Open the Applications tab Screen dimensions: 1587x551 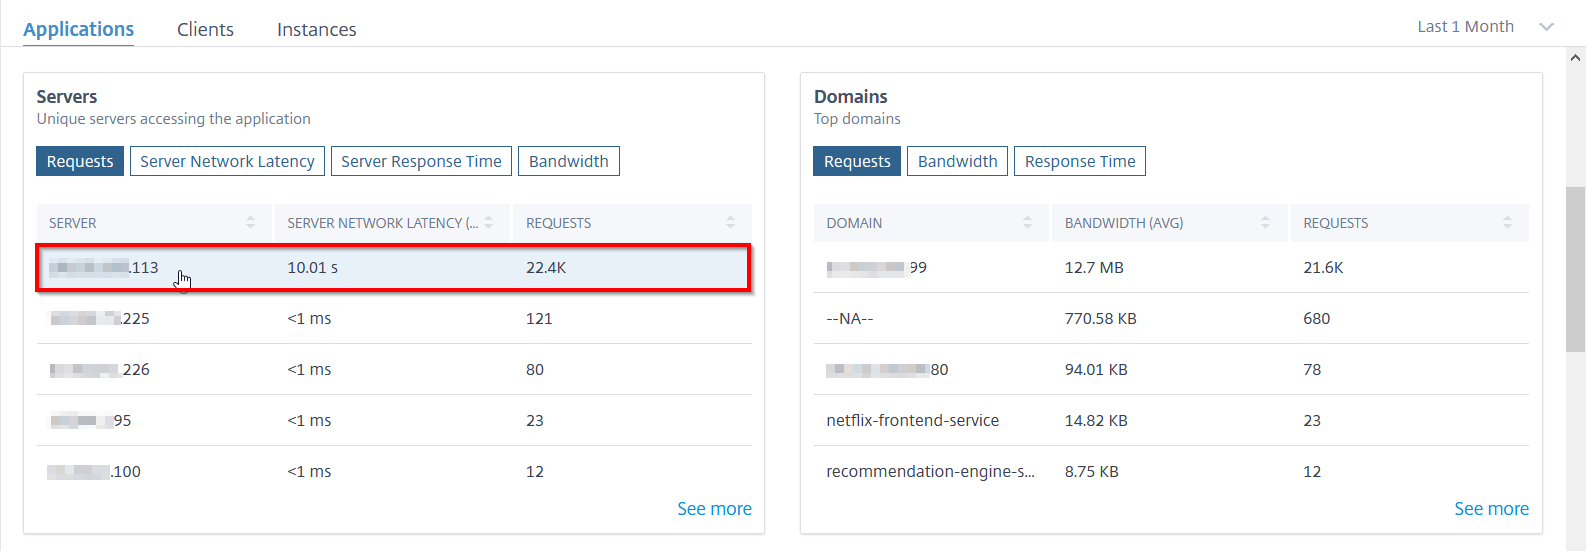(x=78, y=29)
